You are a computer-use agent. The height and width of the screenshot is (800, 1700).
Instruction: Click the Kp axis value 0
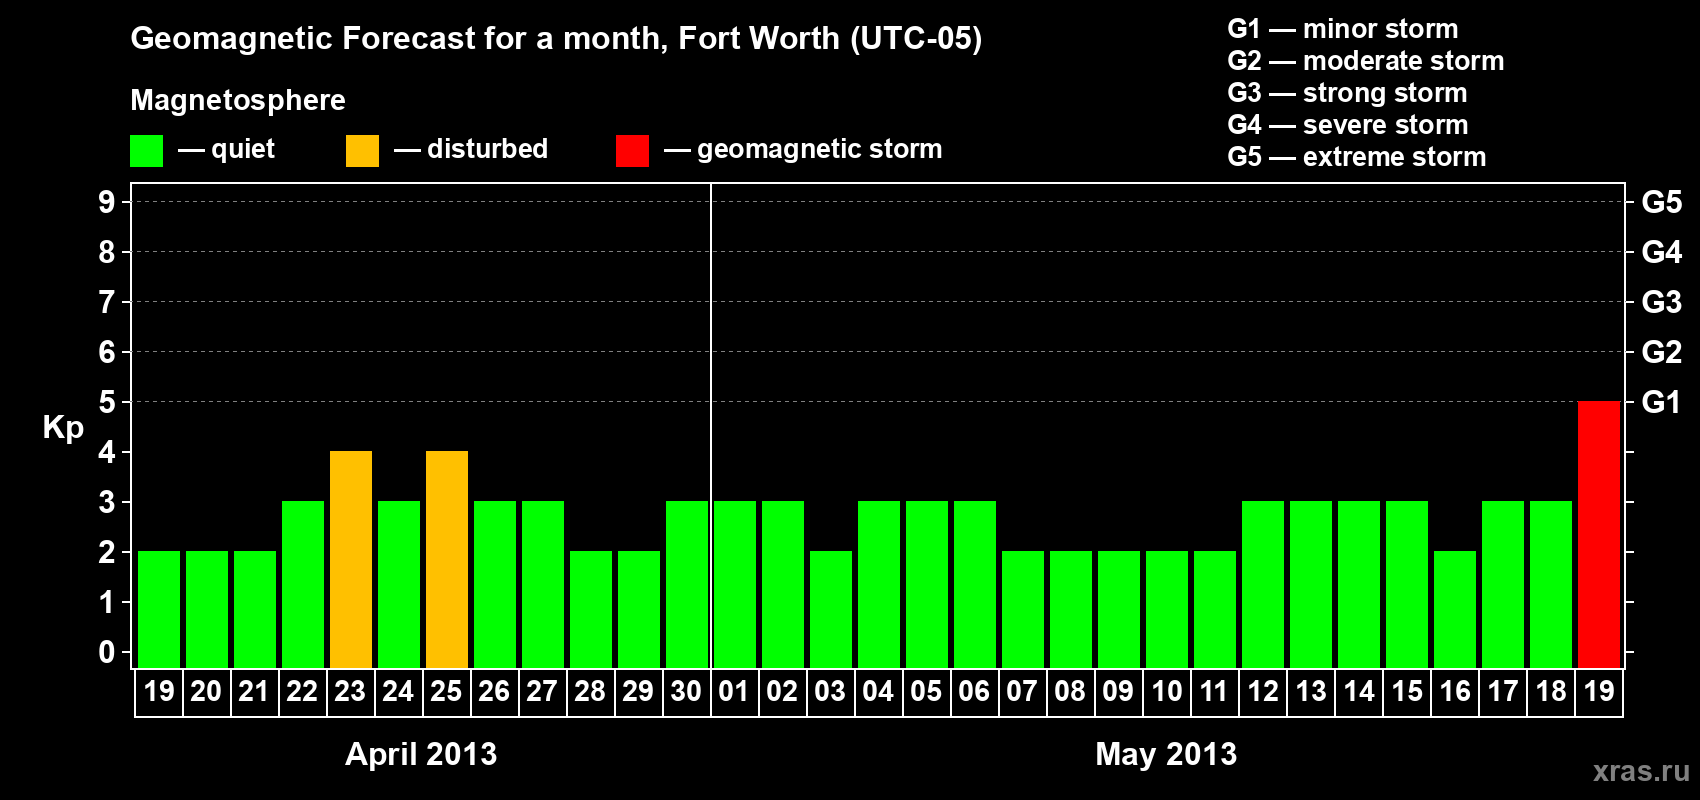click(x=107, y=652)
